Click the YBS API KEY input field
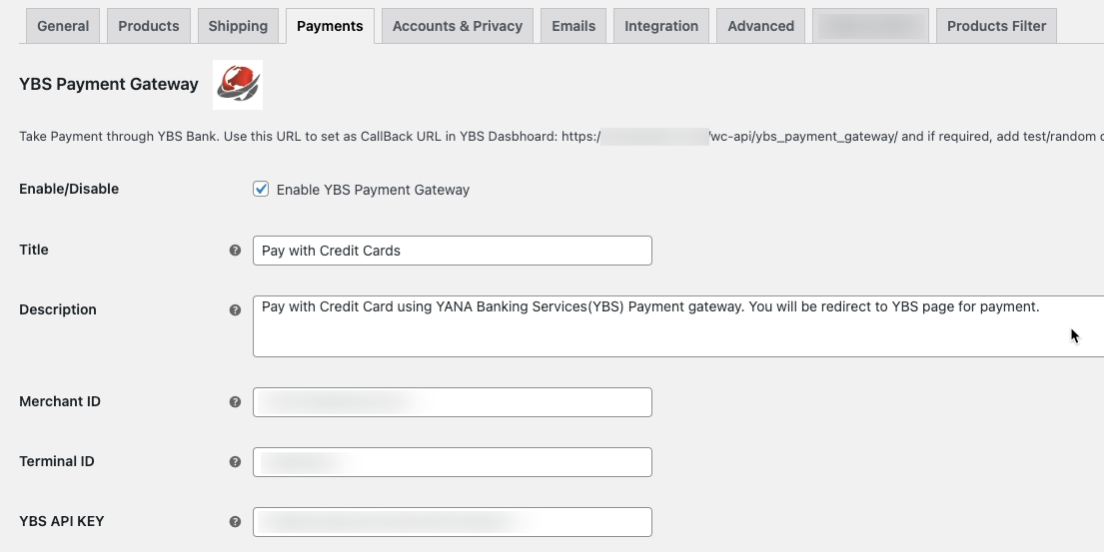1104x552 pixels. (x=452, y=522)
